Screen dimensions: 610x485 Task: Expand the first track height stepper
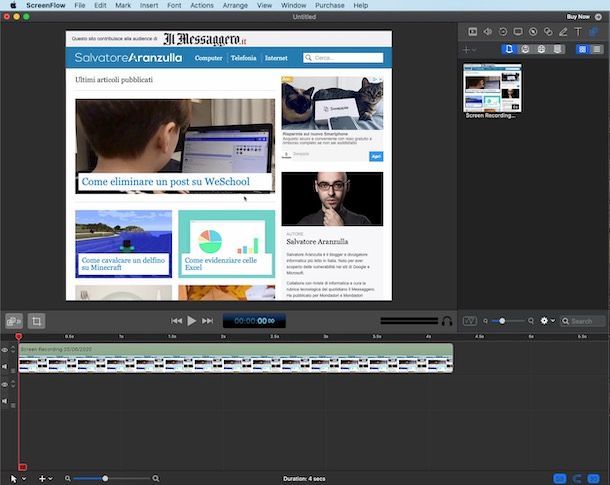pyautogui.click(x=13, y=350)
